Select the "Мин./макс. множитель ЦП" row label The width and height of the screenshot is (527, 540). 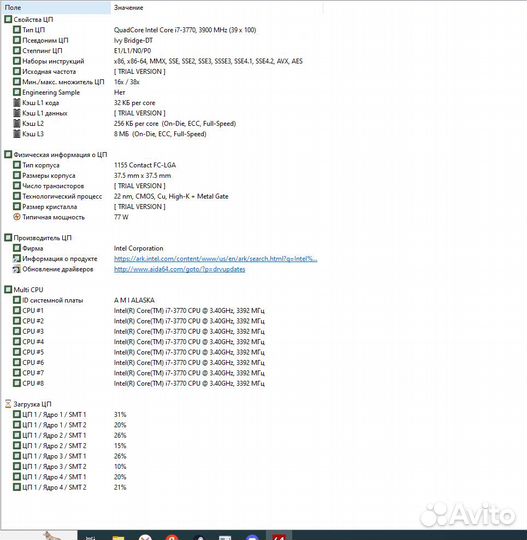(63, 82)
